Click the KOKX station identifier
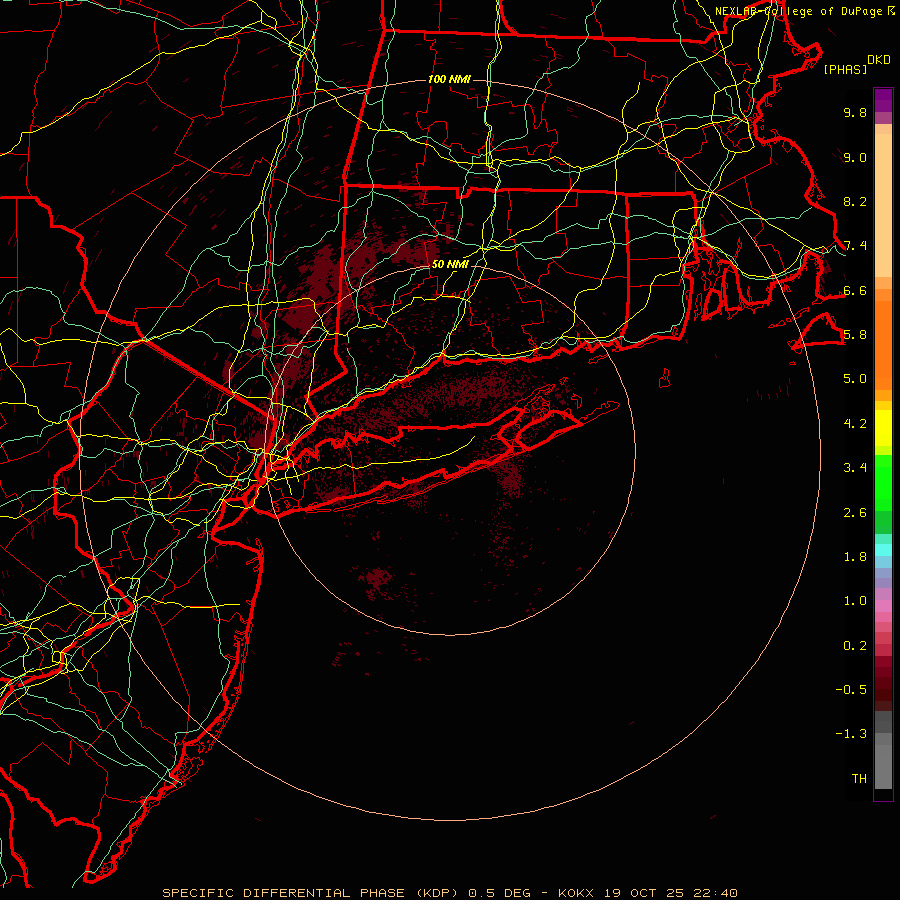 576,893
